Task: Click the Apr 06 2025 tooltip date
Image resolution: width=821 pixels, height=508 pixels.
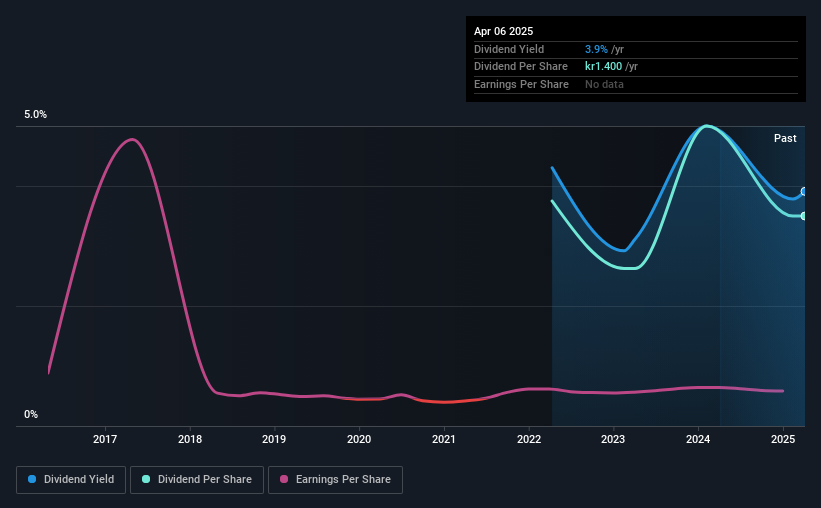Action: click(x=503, y=31)
